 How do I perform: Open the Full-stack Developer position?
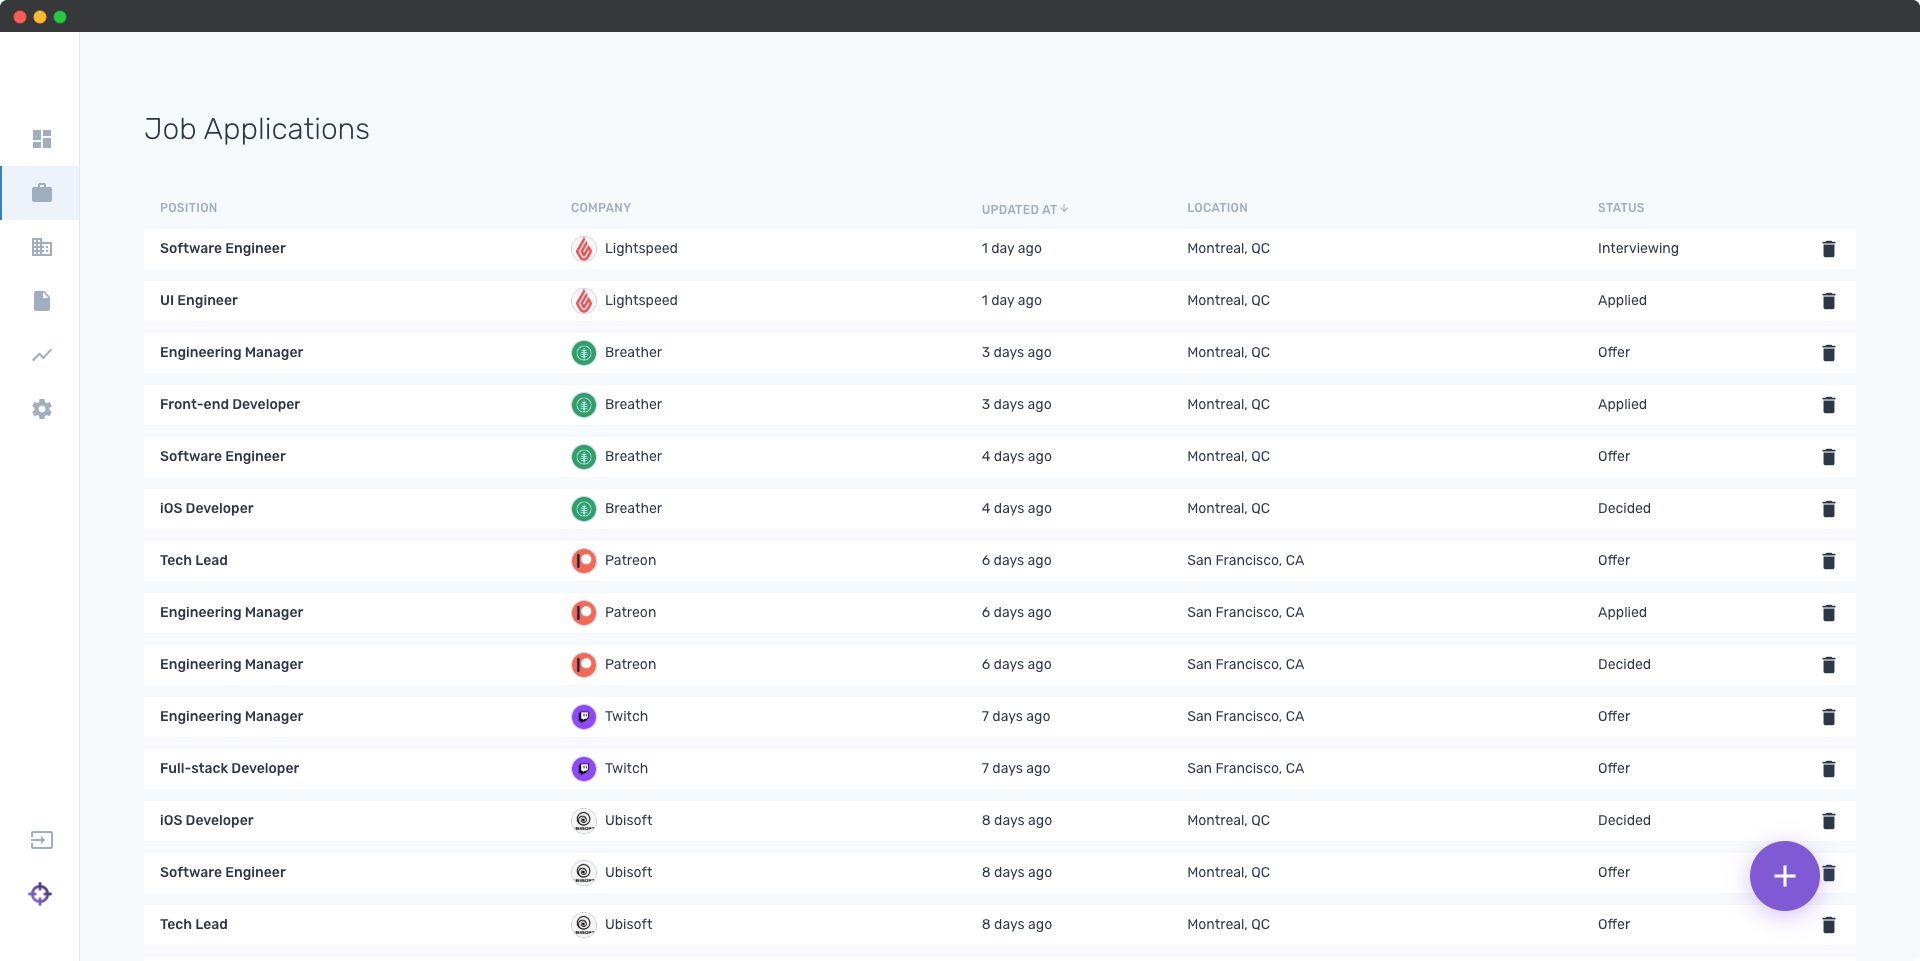coord(229,768)
